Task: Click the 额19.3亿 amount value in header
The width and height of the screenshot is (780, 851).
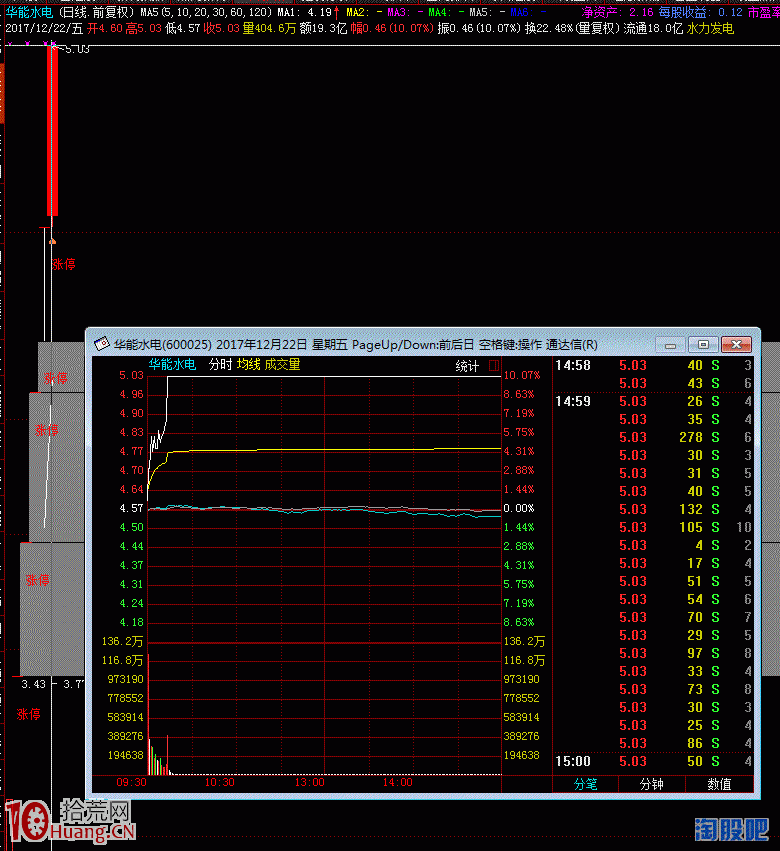Action: pyautogui.click(x=324, y=28)
